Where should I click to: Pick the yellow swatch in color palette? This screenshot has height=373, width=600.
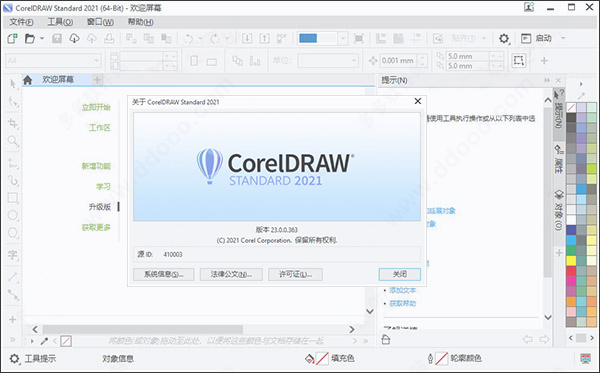point(571,261)
